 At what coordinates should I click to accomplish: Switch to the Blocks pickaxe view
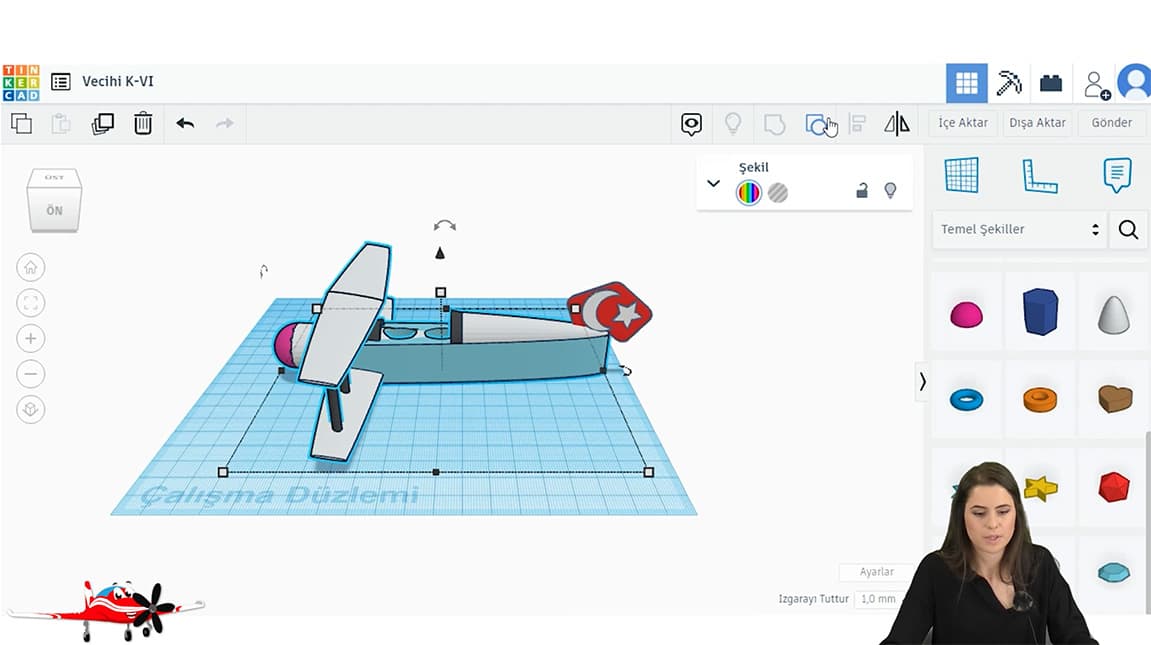1009,83
